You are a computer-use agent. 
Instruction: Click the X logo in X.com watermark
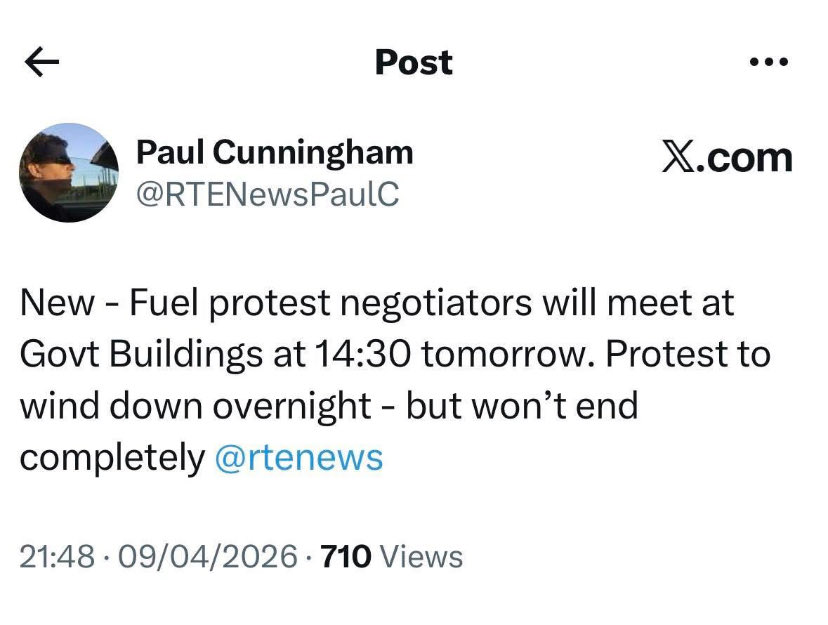(677, 158)
